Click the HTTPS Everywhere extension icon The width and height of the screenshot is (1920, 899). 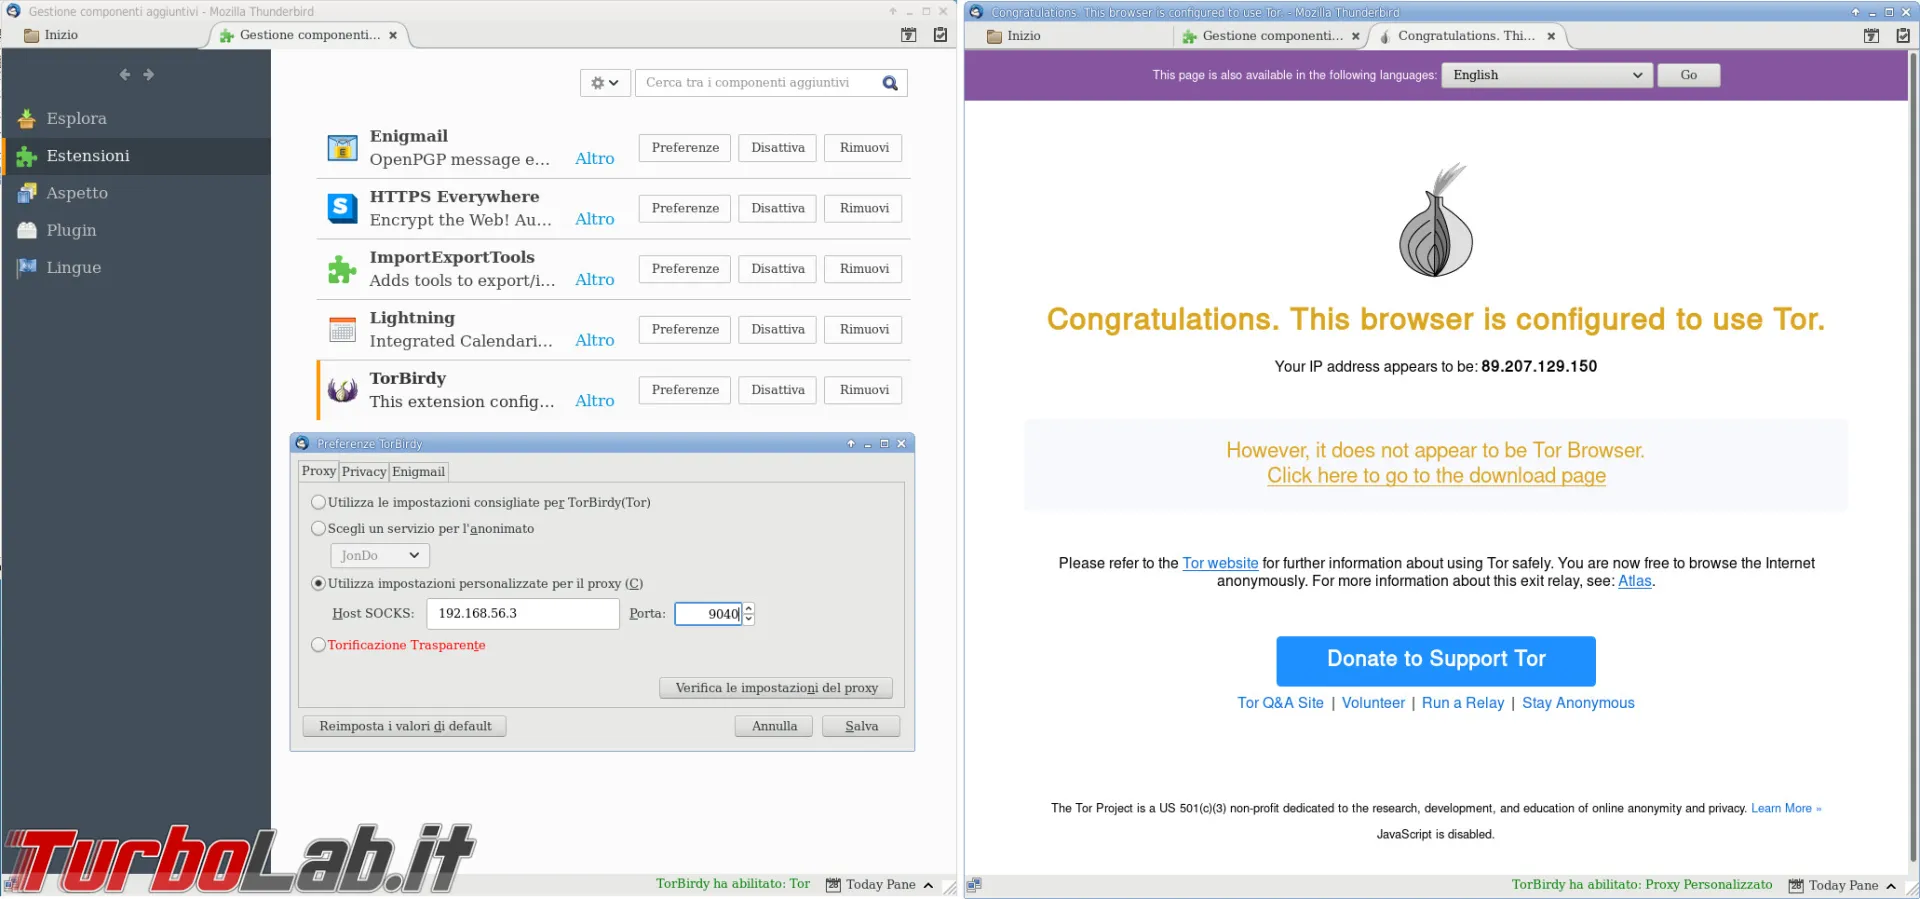[343, 208]
